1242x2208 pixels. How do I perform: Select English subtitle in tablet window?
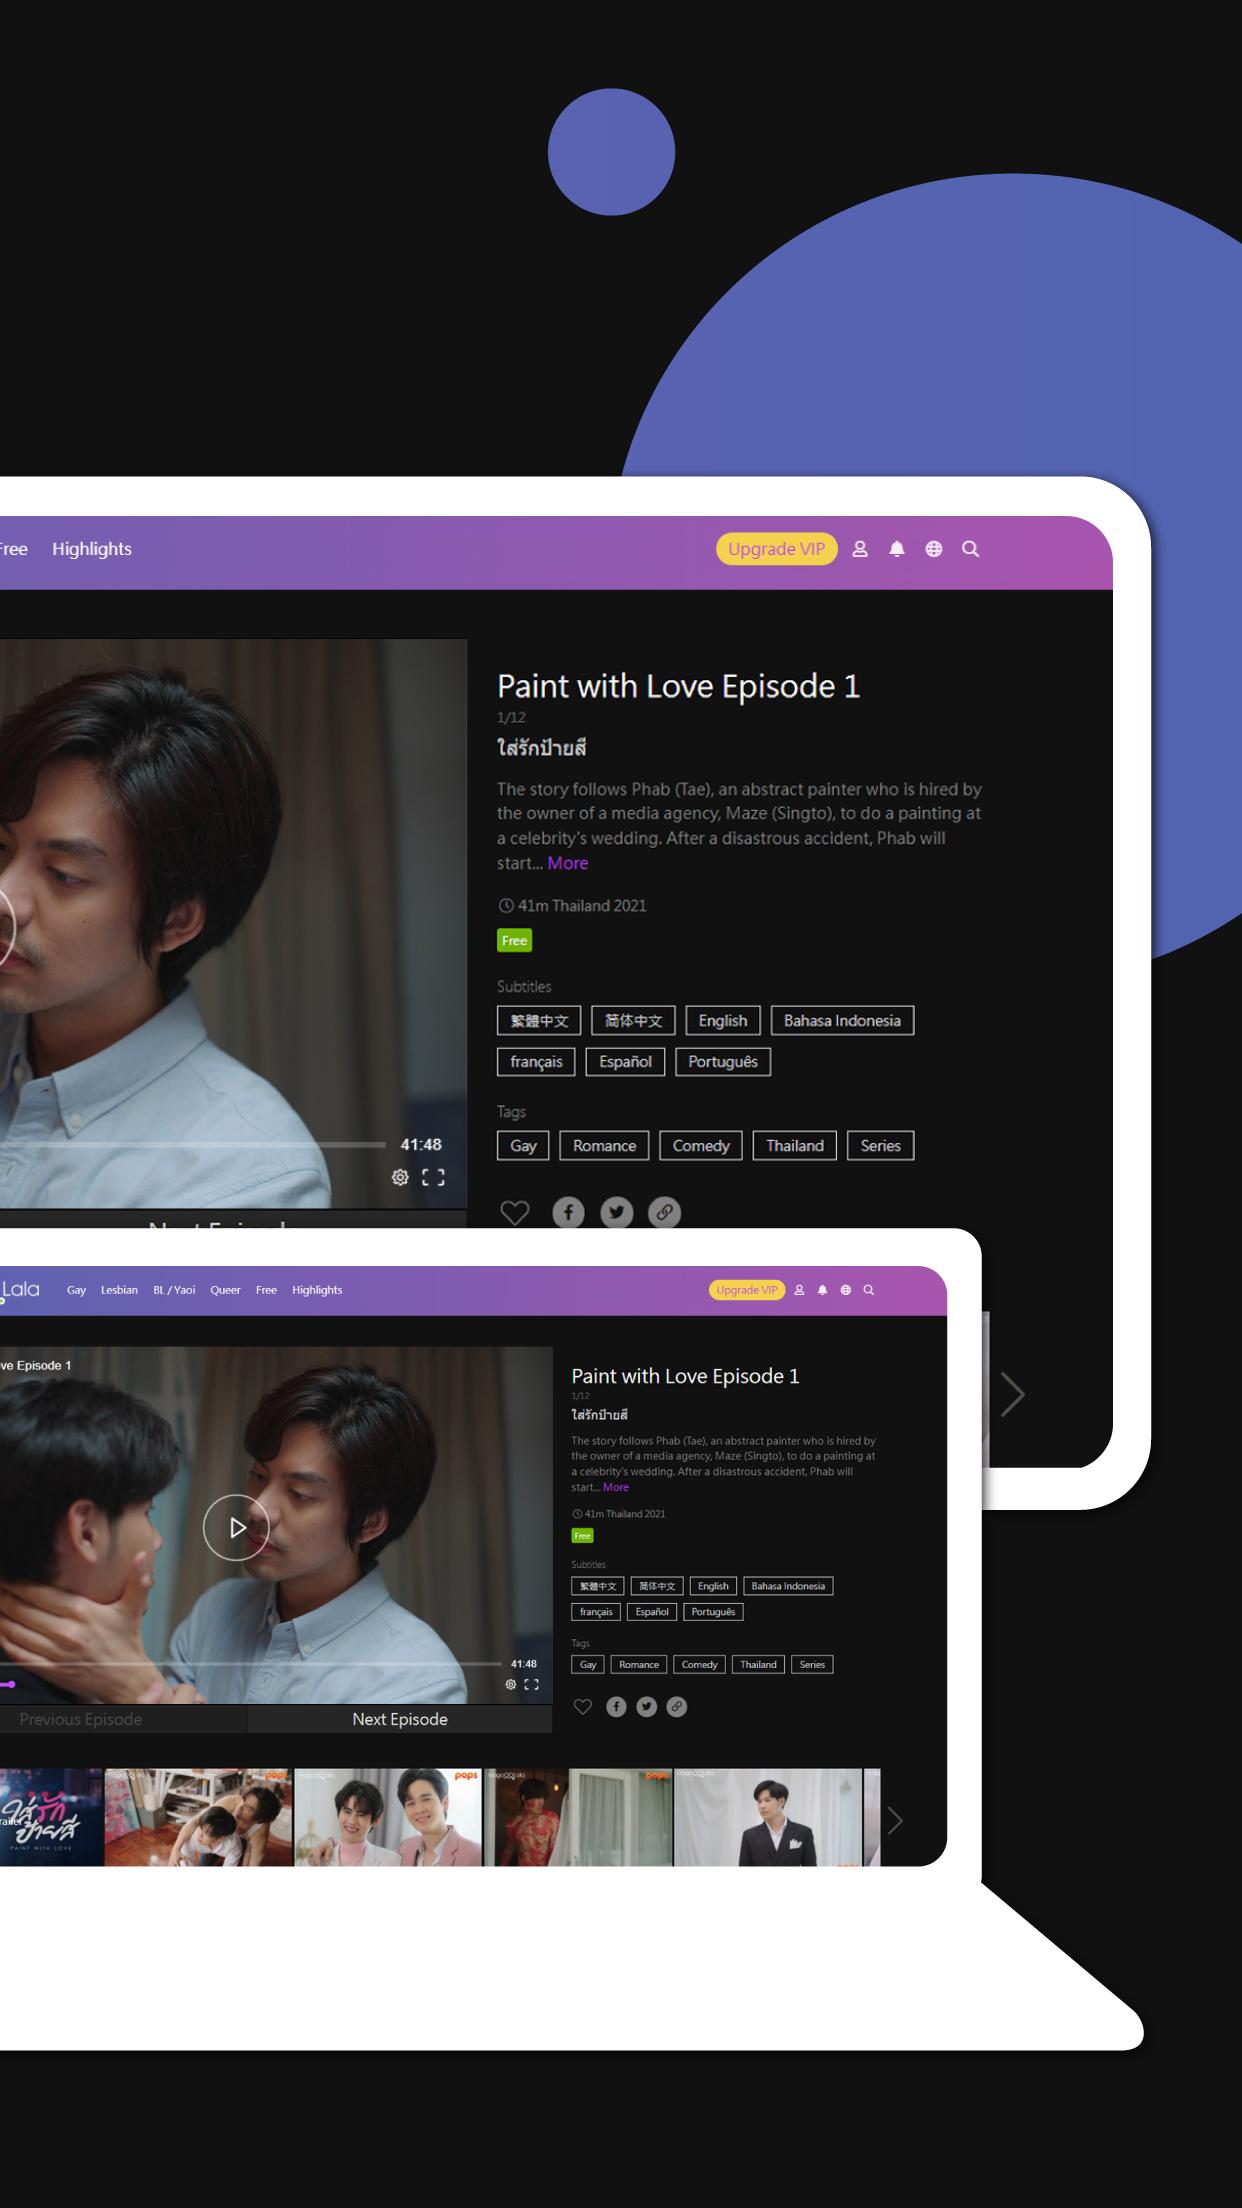coord(723,1020)
